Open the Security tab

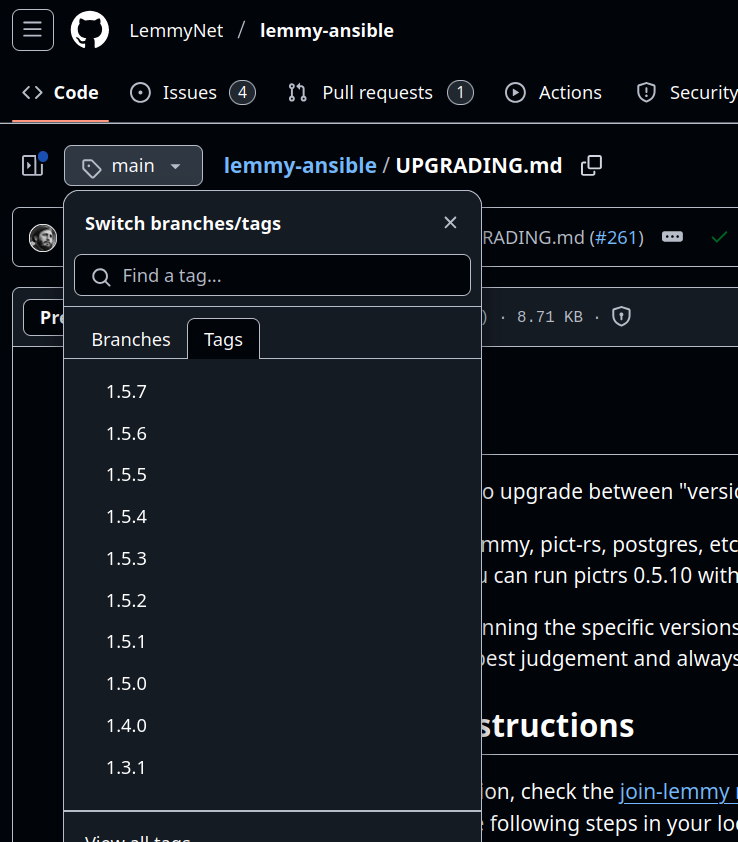point(686,92)
